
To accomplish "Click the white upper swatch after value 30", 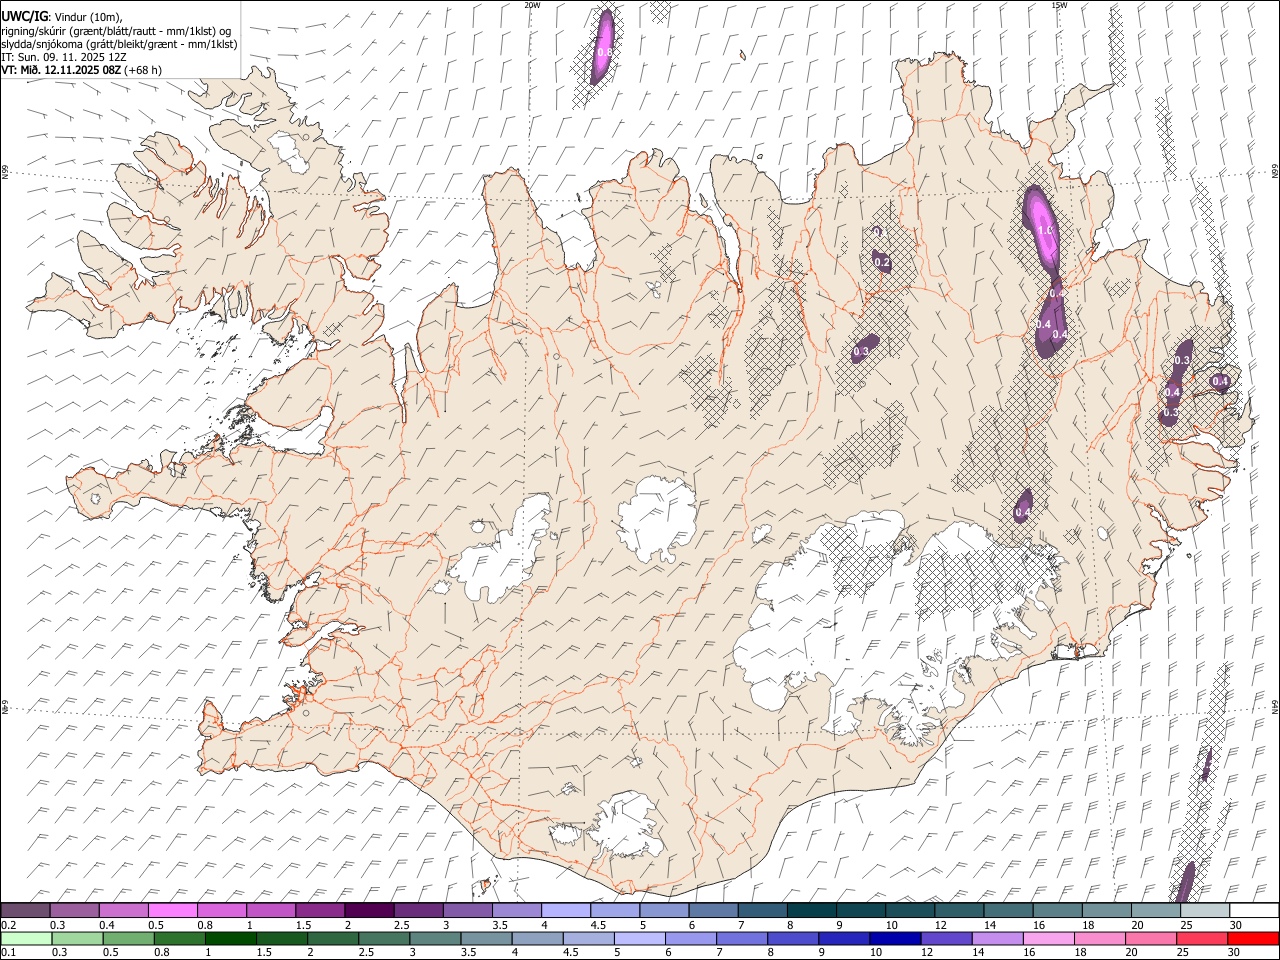I will coord(1254,910).
